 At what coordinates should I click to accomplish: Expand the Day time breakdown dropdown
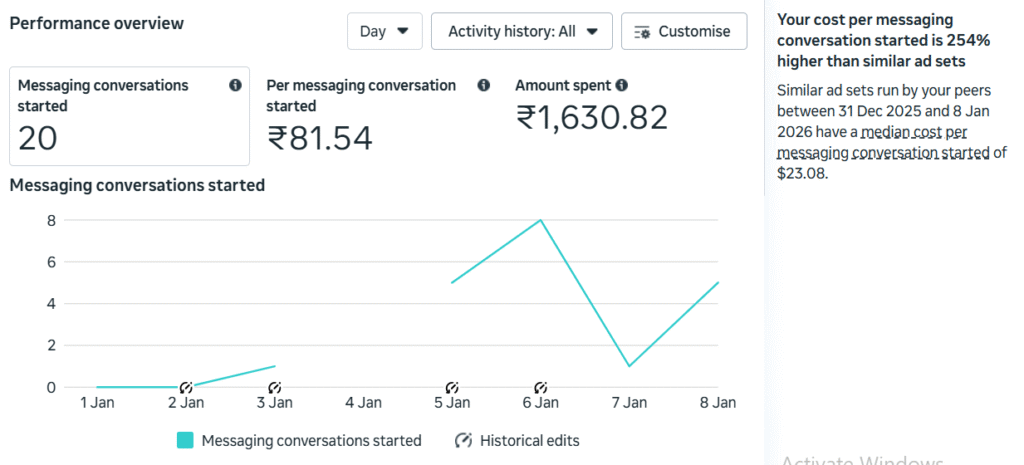coord(385,31)
